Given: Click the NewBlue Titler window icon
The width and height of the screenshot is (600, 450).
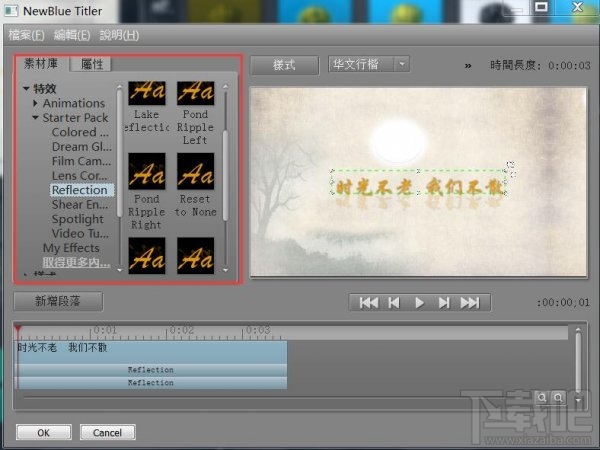Looking at the screenshot, I should click(11, 10).
